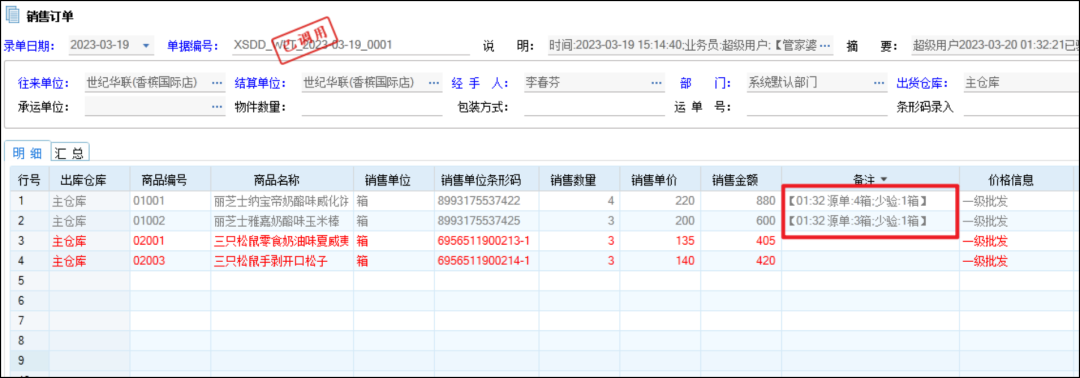This screenshot has height=378, width=1080.
Task: Open 经手人 lookup ellipsis button
Action: (657, 83)
